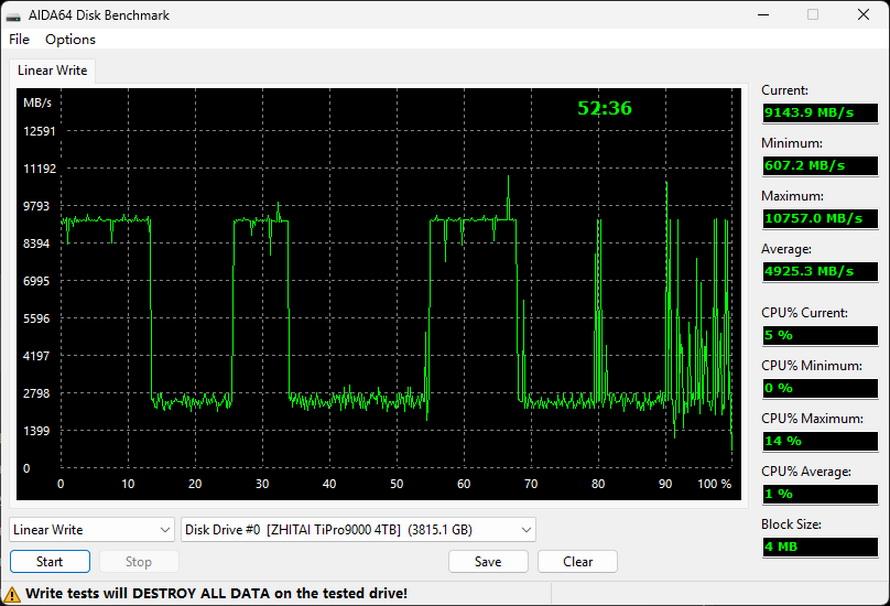Click the Maximum 10757.0 MB/s readout
Viewport: 890px width, 606px height.
[x=820, y=218]
